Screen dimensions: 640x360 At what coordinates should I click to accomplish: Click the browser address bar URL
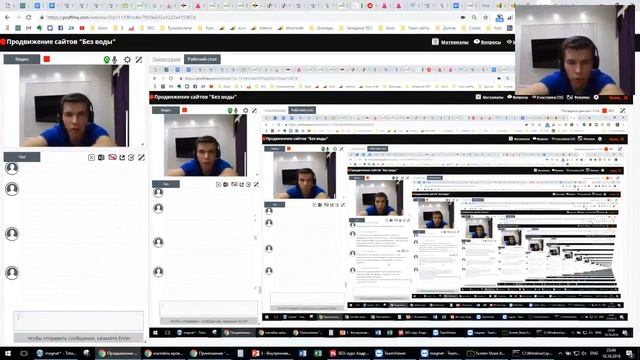(122, 18)
